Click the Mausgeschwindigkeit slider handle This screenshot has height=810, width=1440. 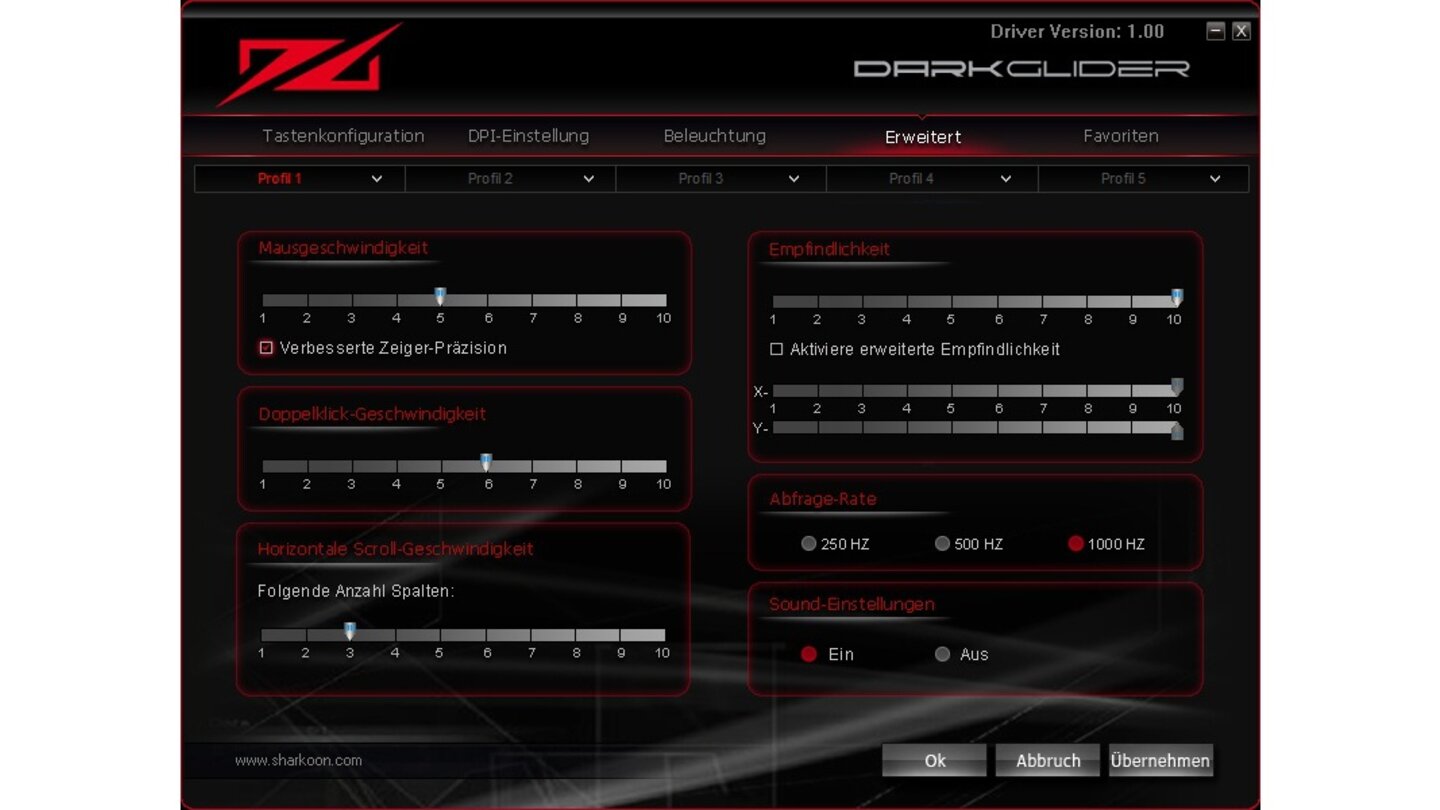click(x=440, y=297)
